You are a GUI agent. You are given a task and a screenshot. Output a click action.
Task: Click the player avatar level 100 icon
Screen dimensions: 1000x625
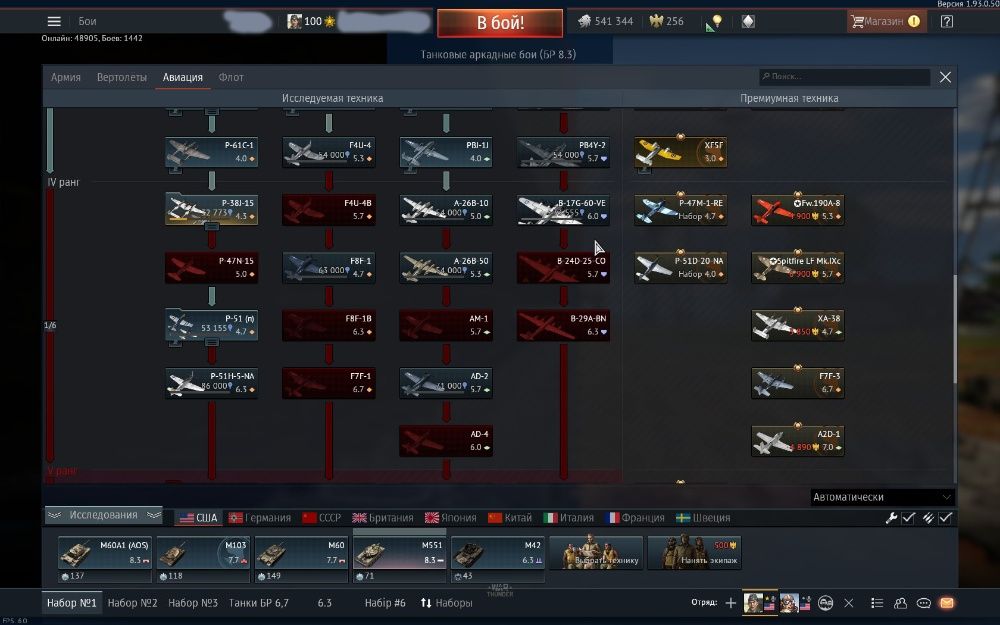point(294,21)
